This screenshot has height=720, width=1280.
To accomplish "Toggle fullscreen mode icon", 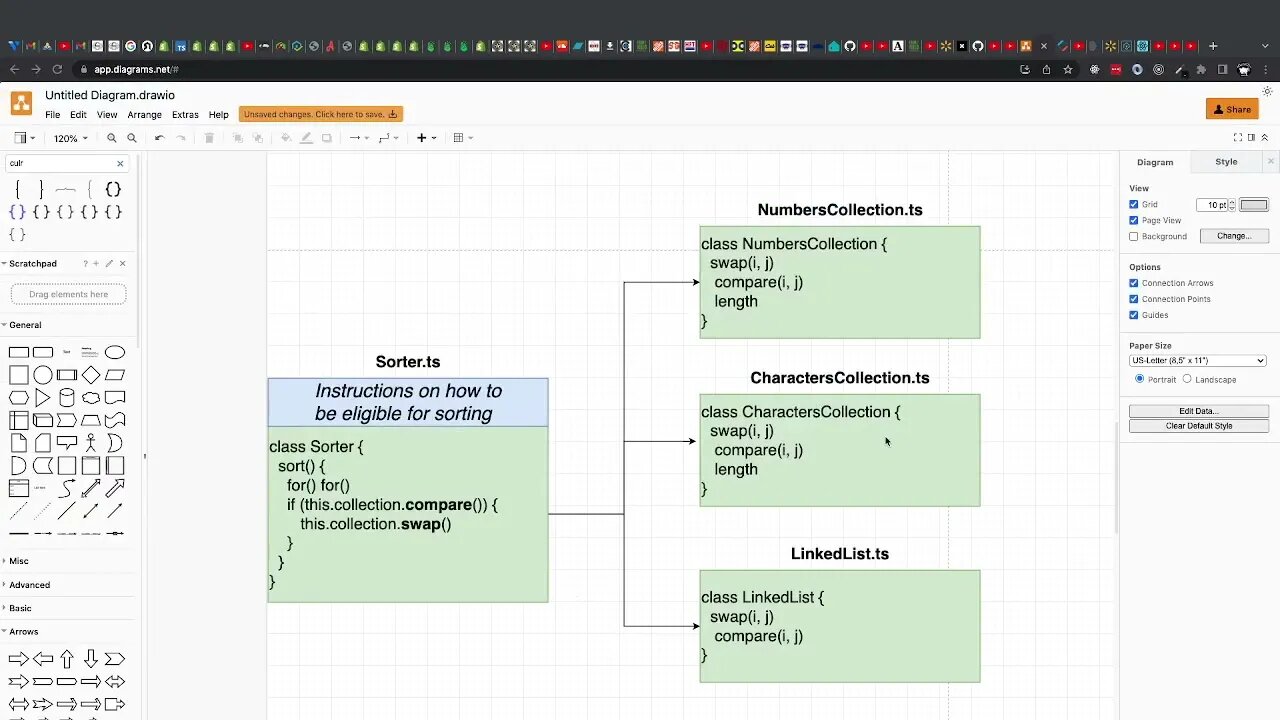I will (x=1238, y=138).
